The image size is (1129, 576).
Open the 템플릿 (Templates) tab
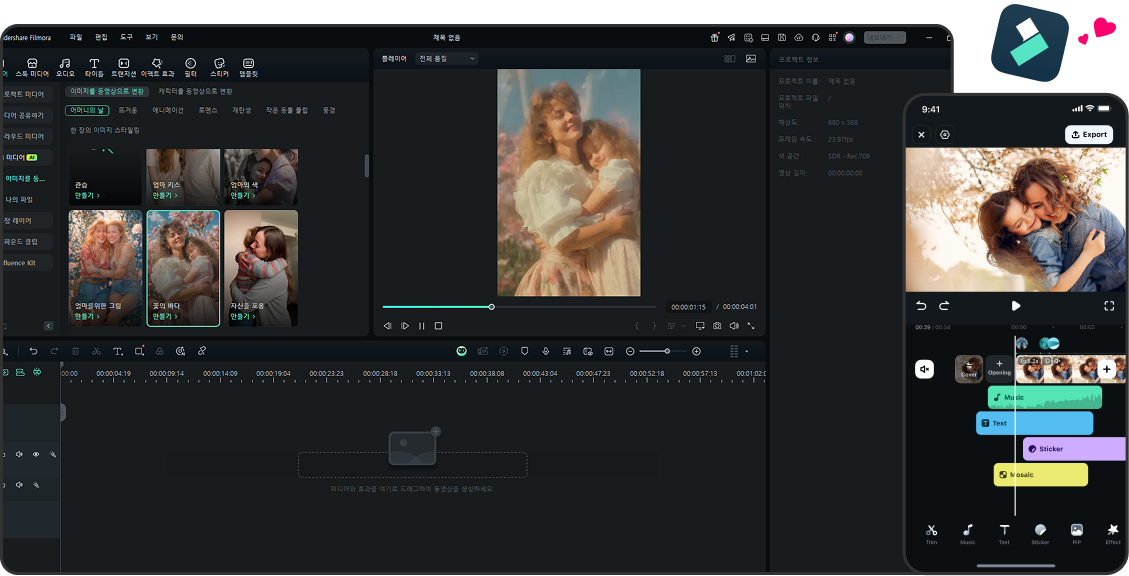point(248,68)
